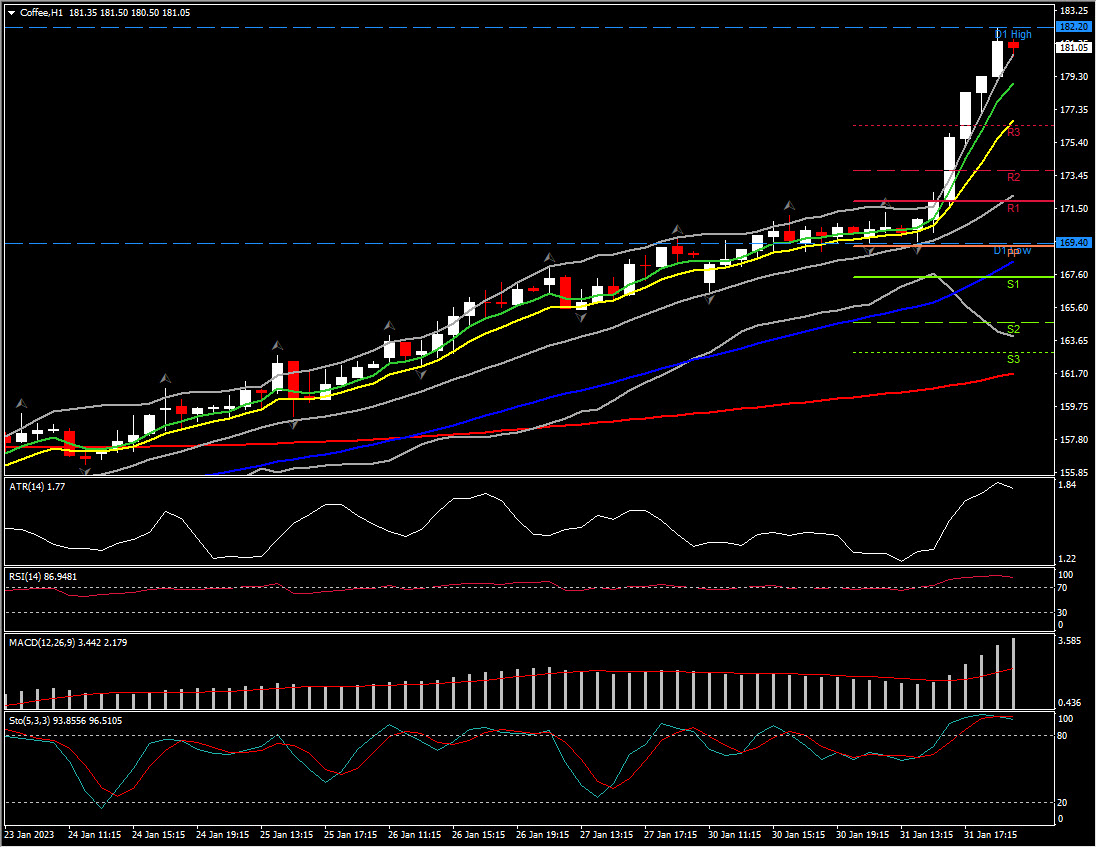Click the latest red candle at chart top
1097x848 pixels.
tap(1014, 45)
